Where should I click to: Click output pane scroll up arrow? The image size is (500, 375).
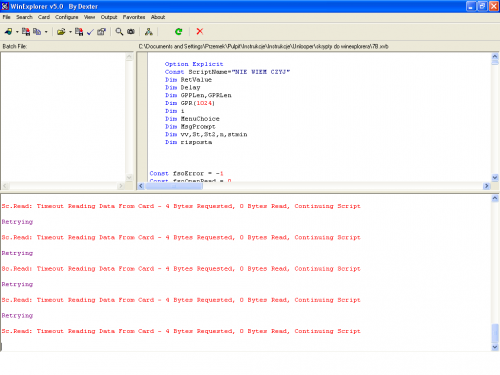(x=495, y=198)
